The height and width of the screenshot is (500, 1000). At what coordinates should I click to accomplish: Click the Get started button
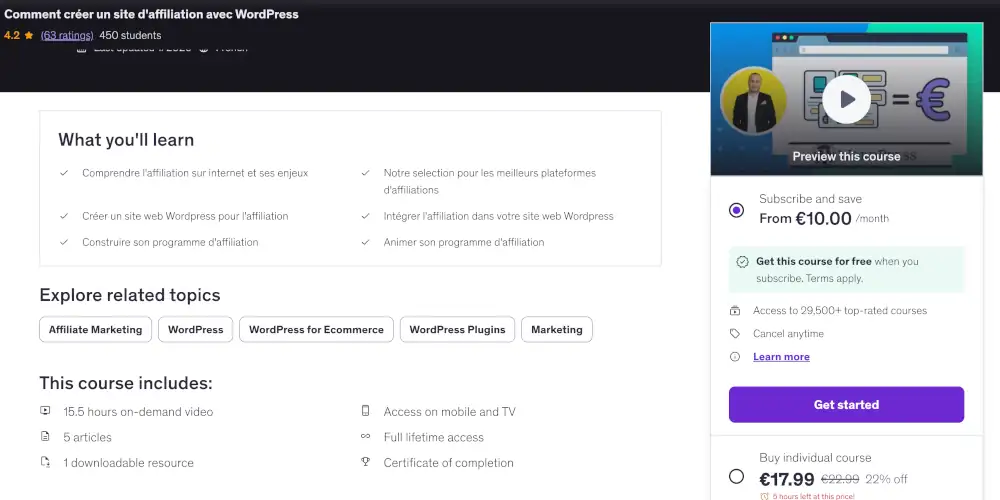(846, 404)
